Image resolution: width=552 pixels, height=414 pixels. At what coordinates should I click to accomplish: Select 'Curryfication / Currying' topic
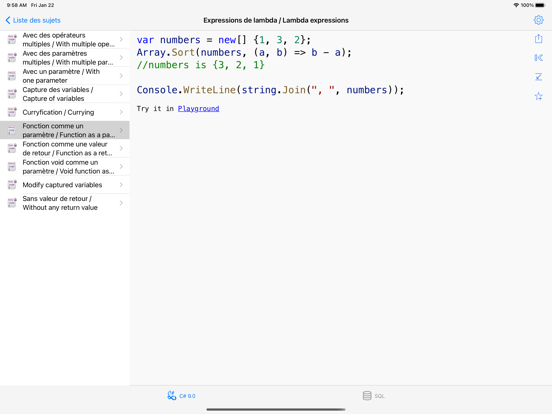(65, 112)
